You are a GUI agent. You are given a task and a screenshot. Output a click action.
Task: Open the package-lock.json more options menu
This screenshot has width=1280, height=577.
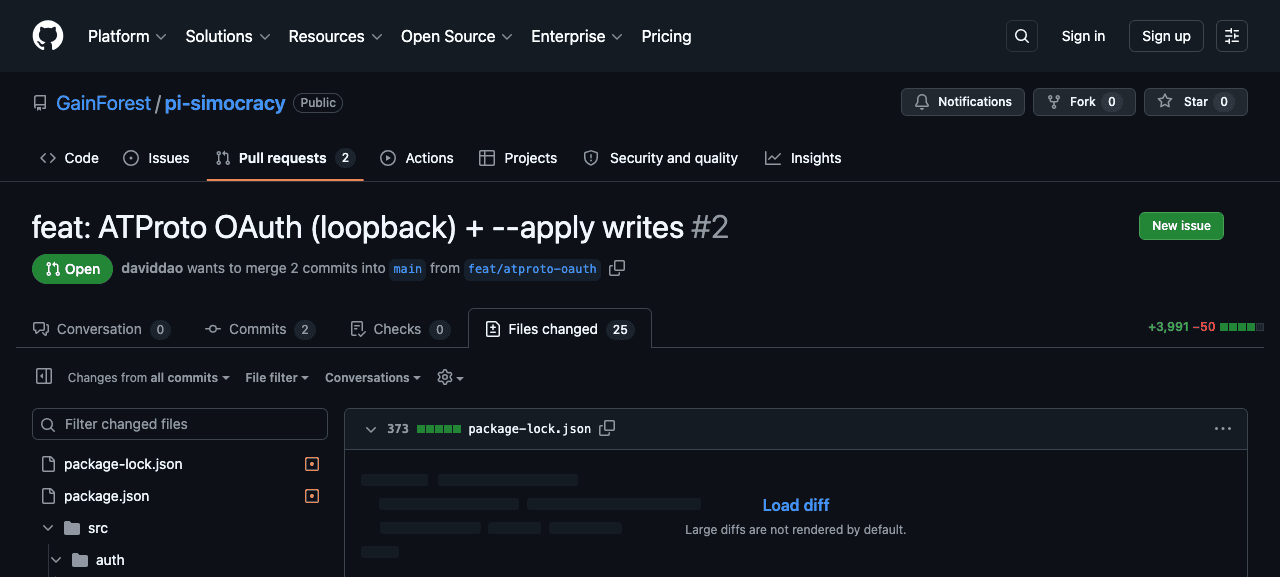coord(1223,428)
